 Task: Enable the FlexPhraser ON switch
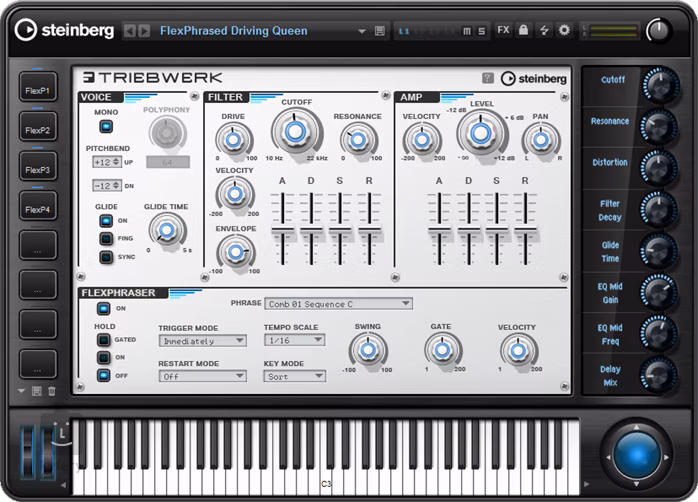pyautogui.click(x=105, y=308)
